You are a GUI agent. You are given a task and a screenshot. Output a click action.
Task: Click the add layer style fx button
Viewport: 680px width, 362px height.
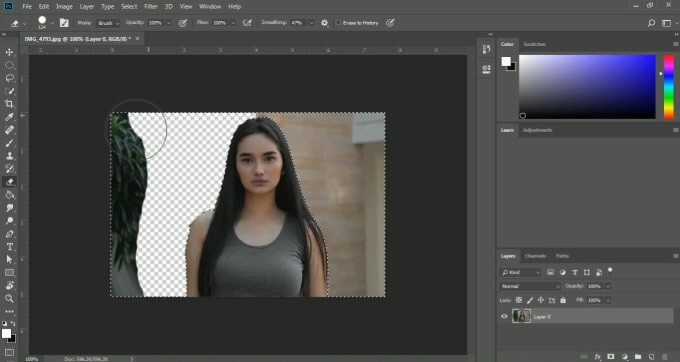tap(598, 357)
